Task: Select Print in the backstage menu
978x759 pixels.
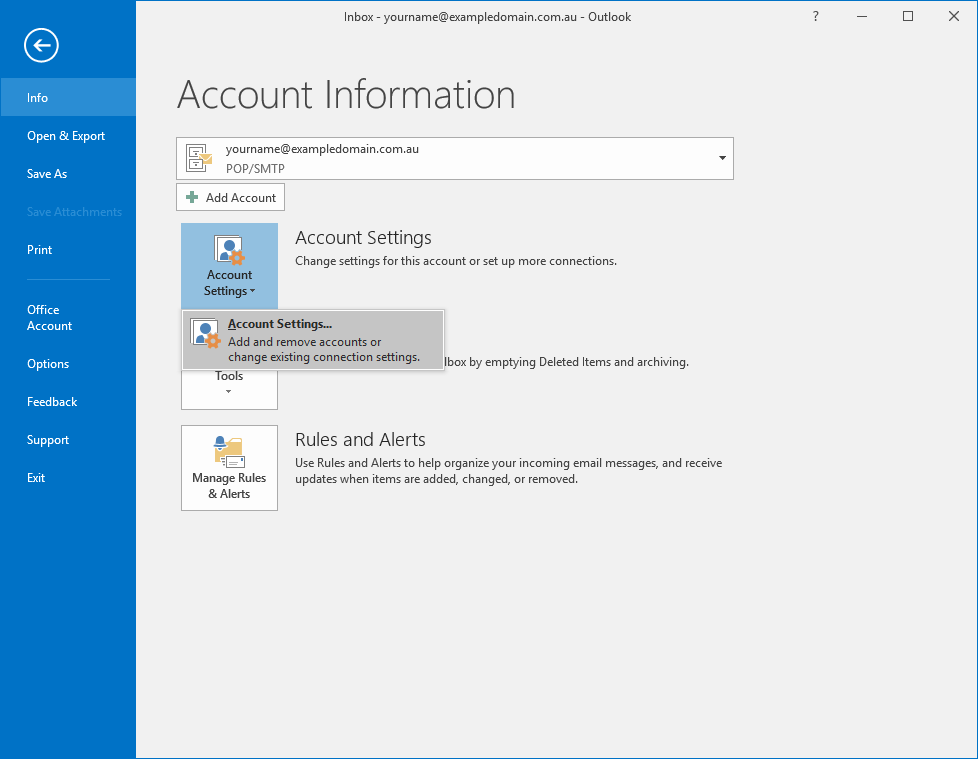Action: click(40, 250)
